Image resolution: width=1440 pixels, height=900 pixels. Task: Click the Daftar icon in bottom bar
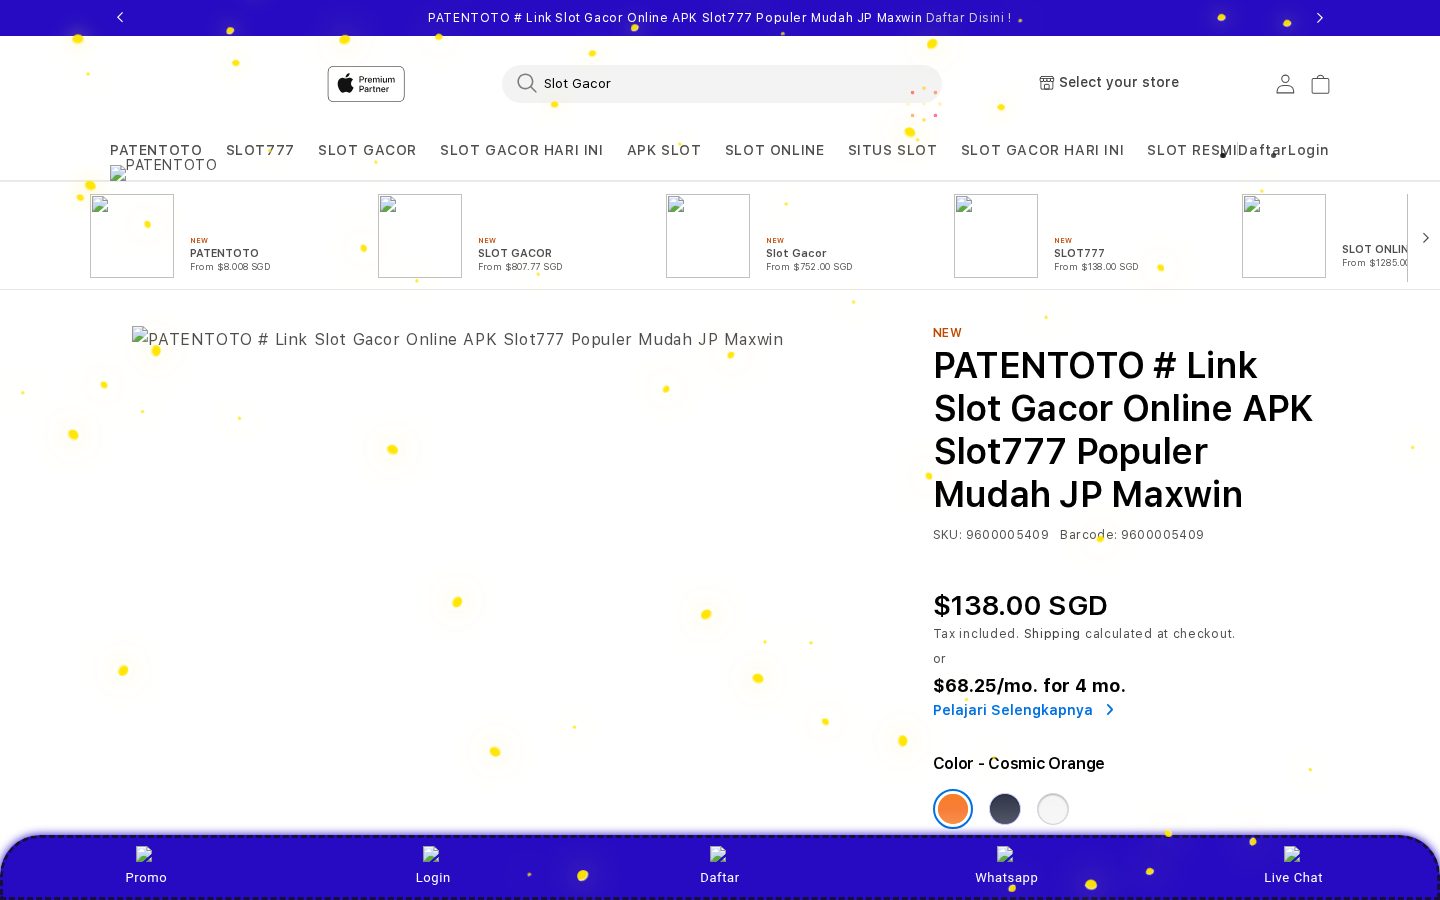[x=718, y=854]
